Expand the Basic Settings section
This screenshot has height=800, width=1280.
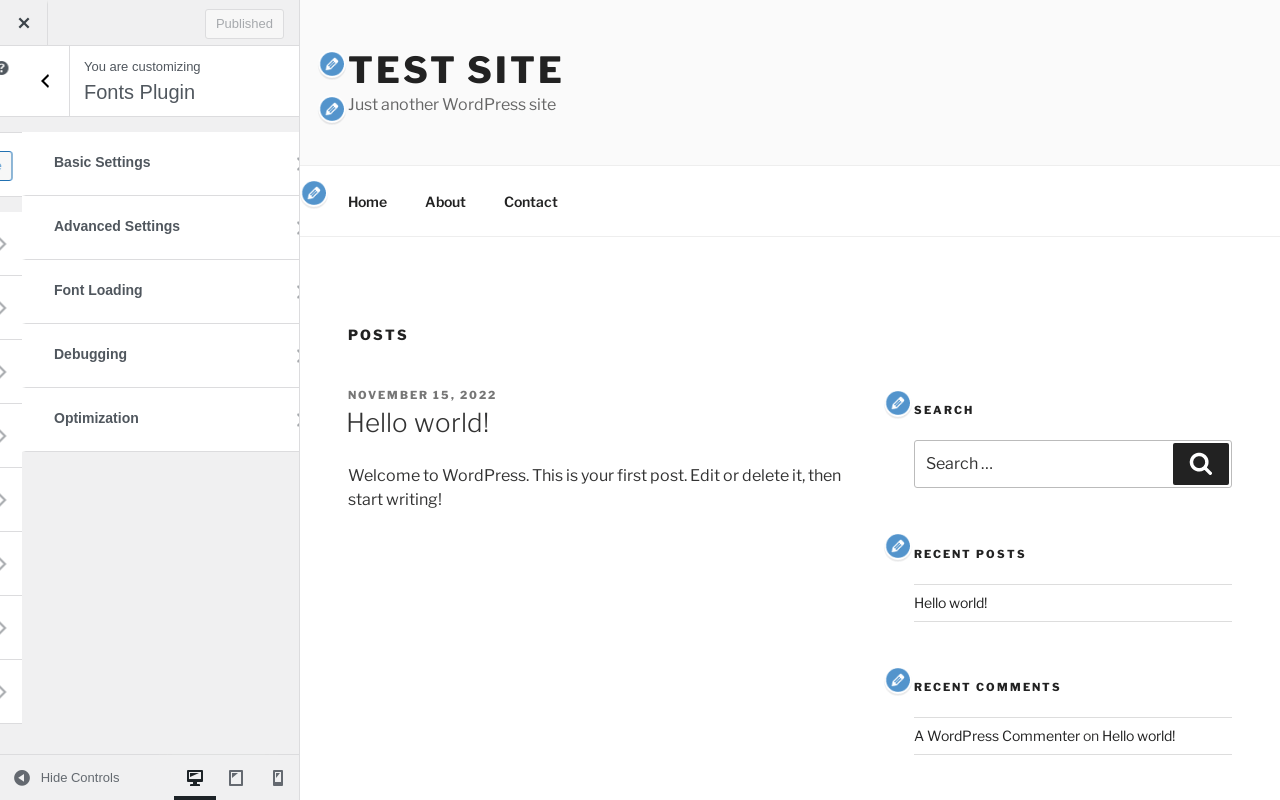tap(160, 163)
